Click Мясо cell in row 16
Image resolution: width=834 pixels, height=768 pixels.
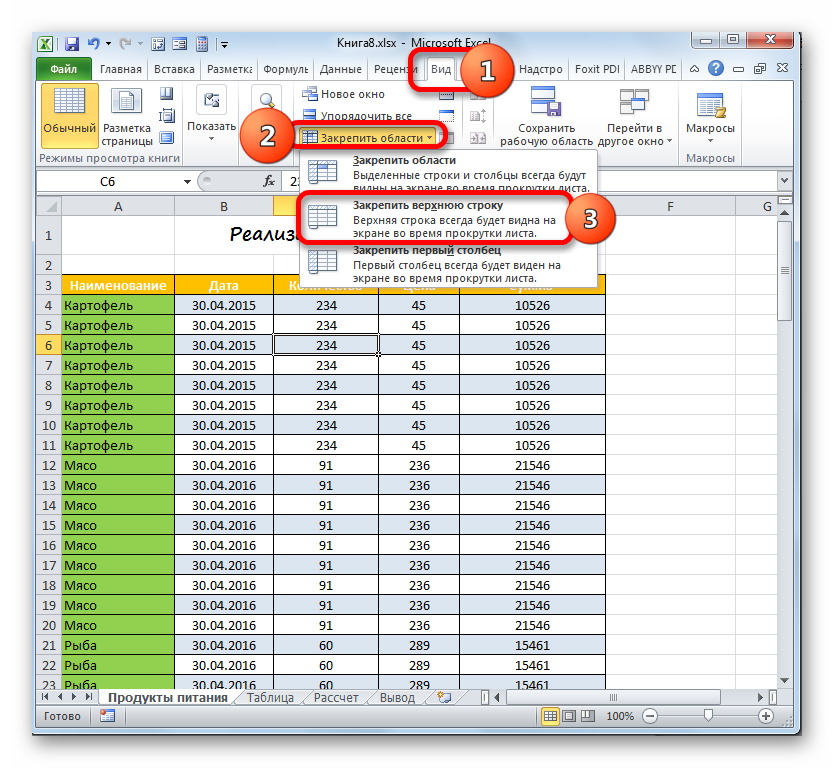[x=118, y=545]
